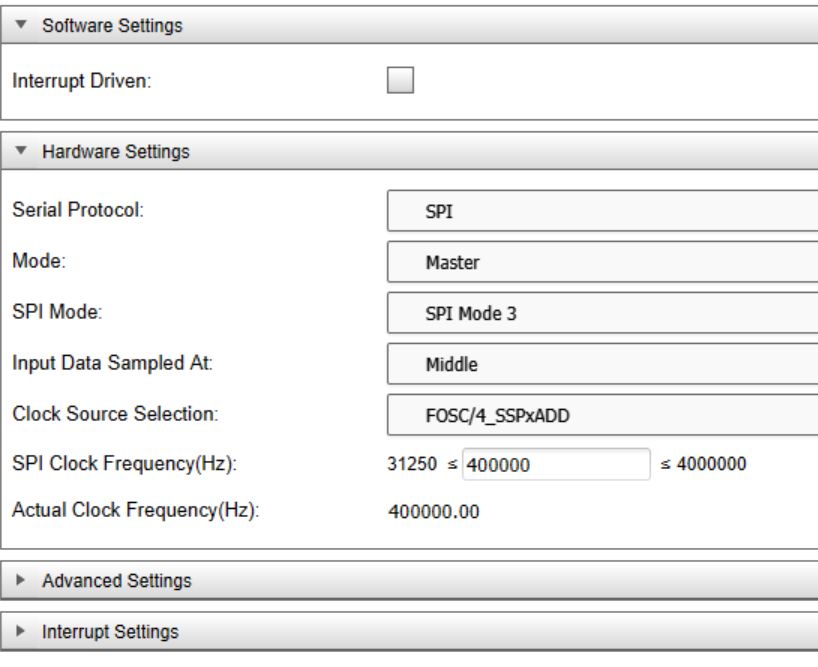Expand the Interrupt Settings section arrow

click(x=20, y=630)
